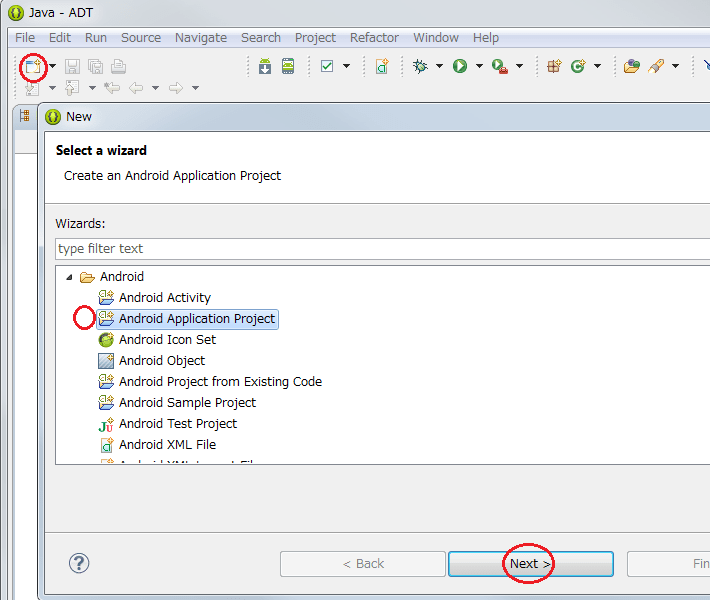Click the new Android XML file toolbar icon
This screenshot has height=600, width=710.
[382, 66]
